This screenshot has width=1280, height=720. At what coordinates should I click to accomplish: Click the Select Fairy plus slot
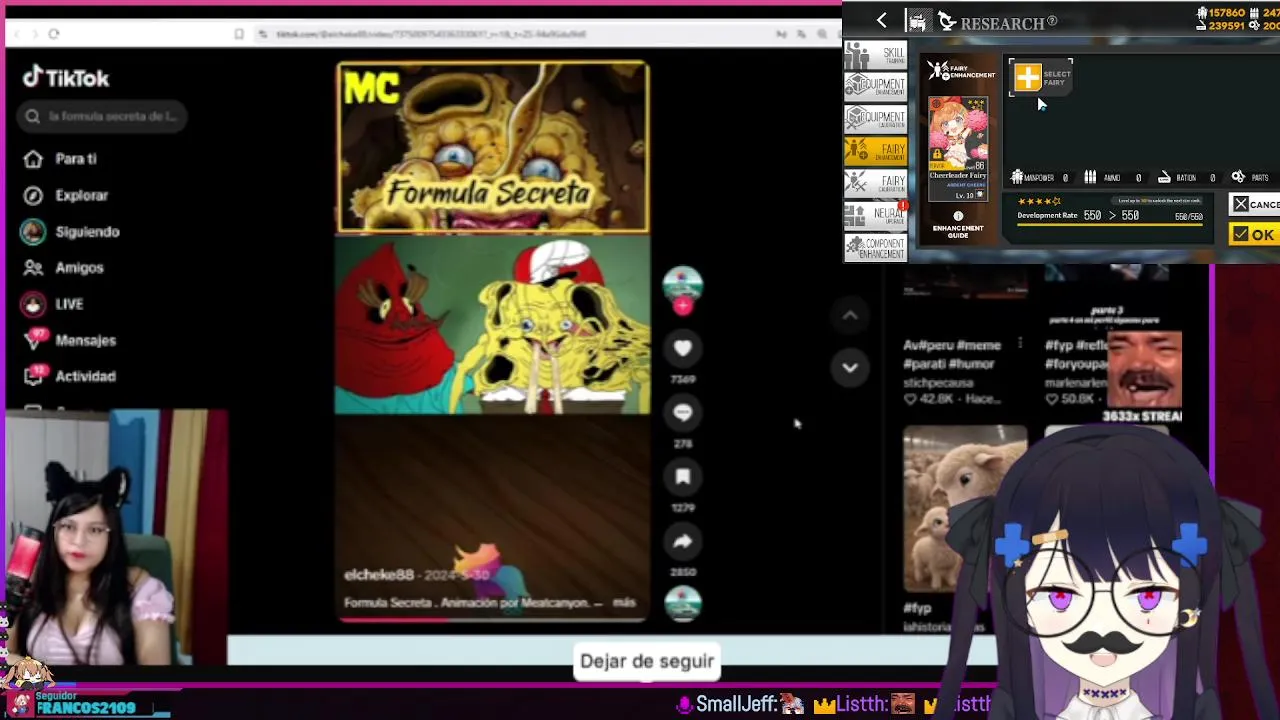coord(1040,77)
